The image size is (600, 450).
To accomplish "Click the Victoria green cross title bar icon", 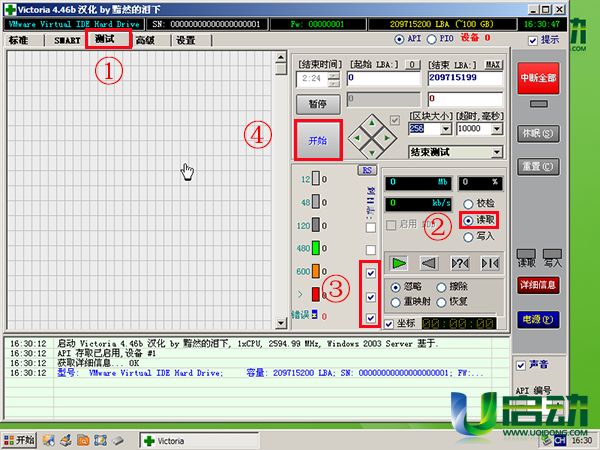I will (10, 9).
